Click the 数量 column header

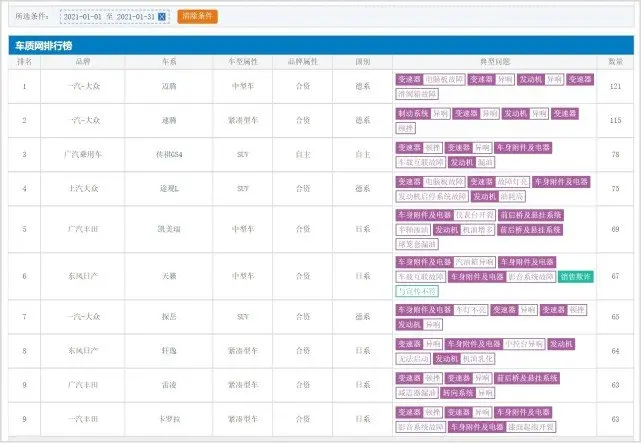click(x=615, y=62)
